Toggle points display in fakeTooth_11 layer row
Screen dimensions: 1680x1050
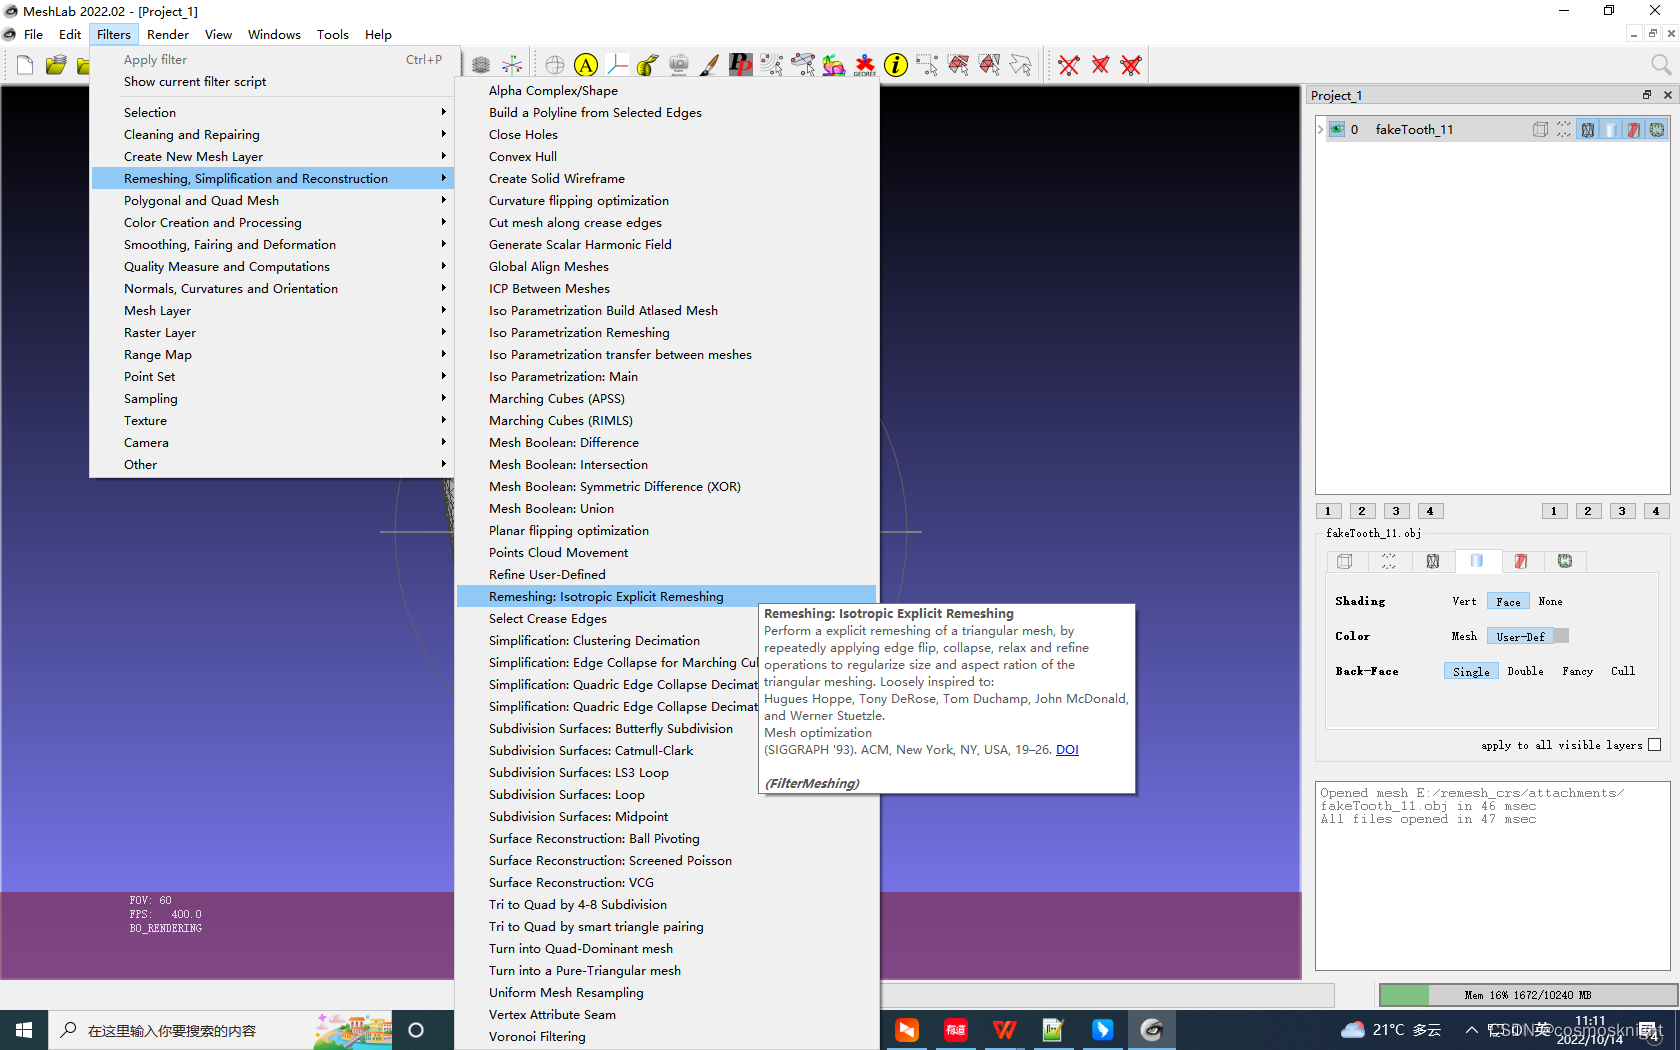(x=1564, y=129)
